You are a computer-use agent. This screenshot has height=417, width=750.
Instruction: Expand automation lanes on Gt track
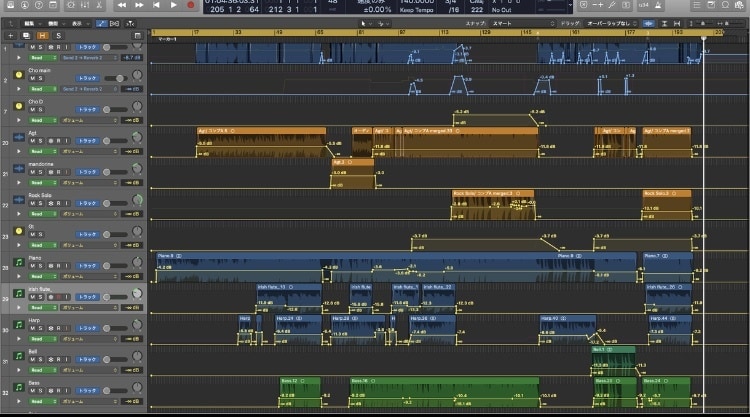tap(19, 245)
